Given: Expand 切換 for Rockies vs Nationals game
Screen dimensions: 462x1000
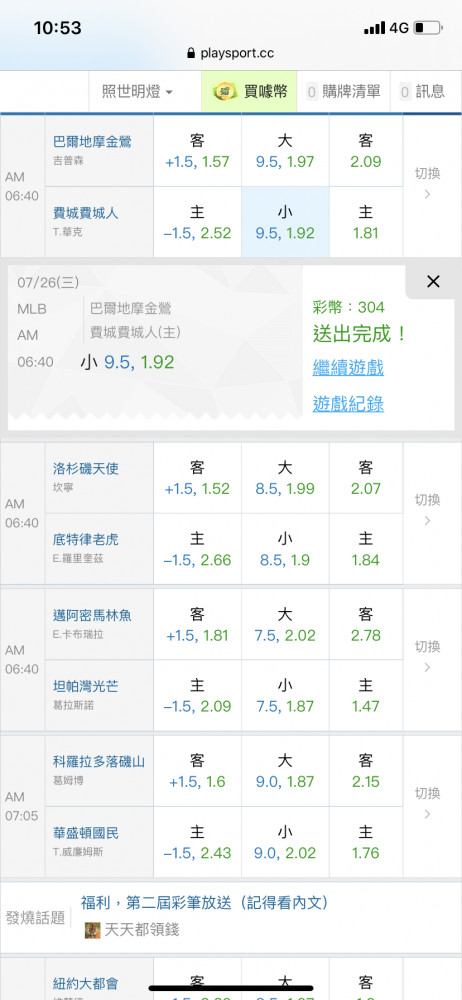Looking at the screenshot, I should pos(428,804).
